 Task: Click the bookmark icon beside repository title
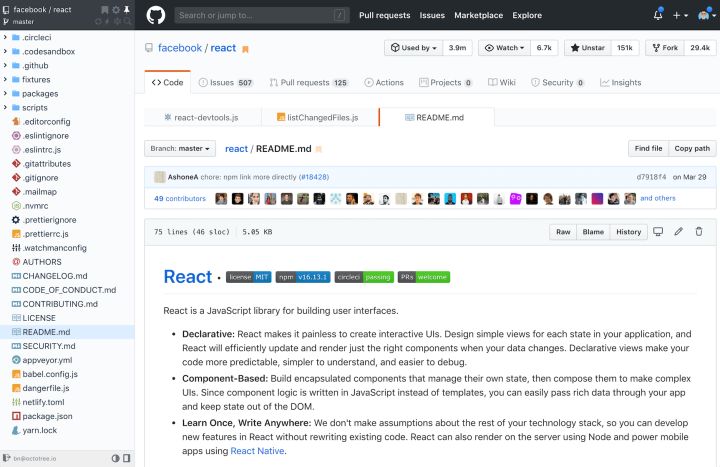[245, 49]
